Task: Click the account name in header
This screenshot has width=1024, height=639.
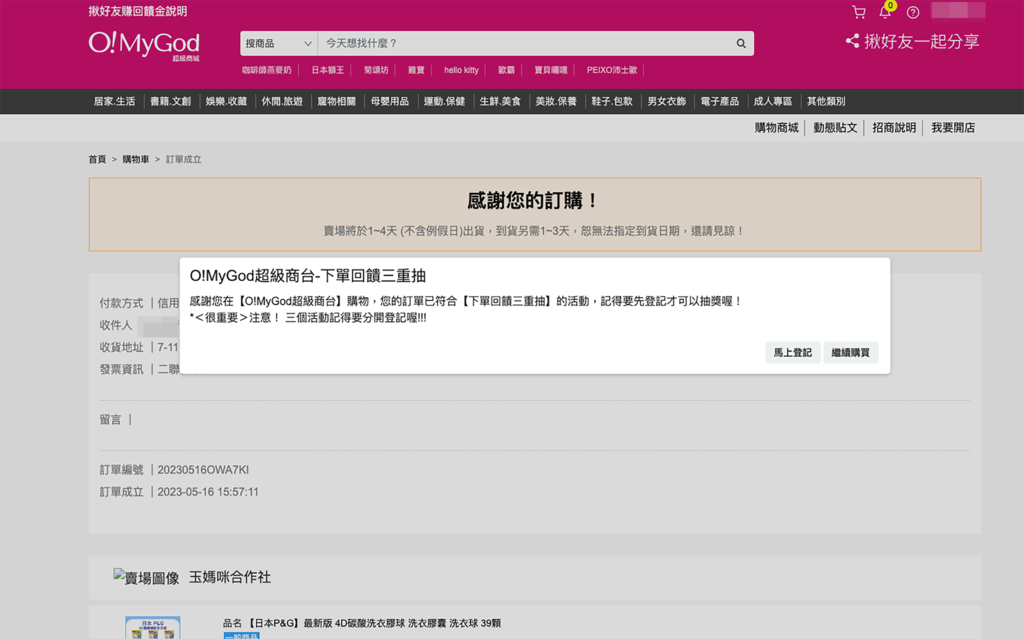Action: point(958,10)
